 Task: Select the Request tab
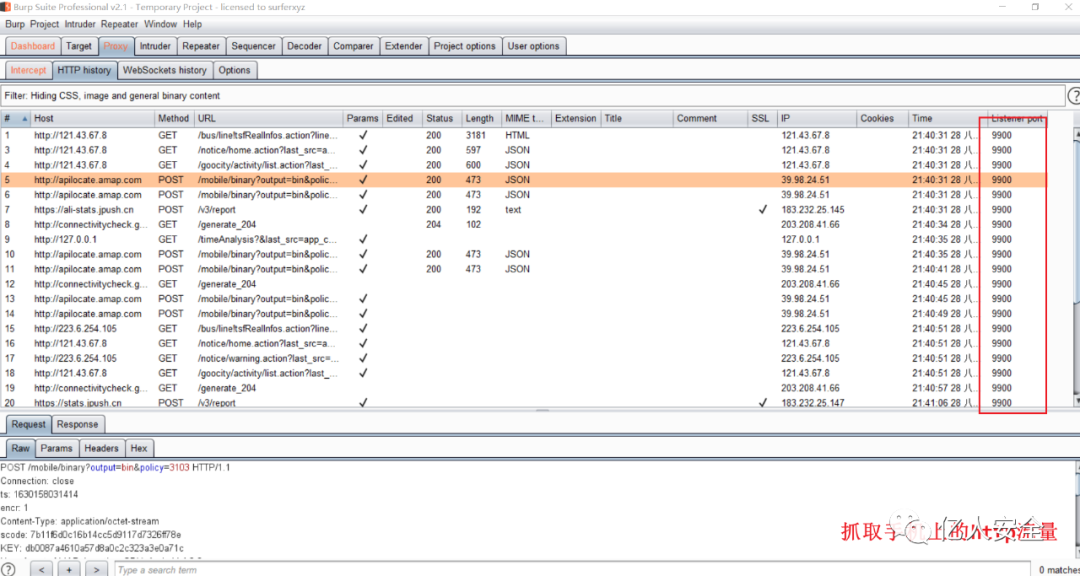(28, 424)
